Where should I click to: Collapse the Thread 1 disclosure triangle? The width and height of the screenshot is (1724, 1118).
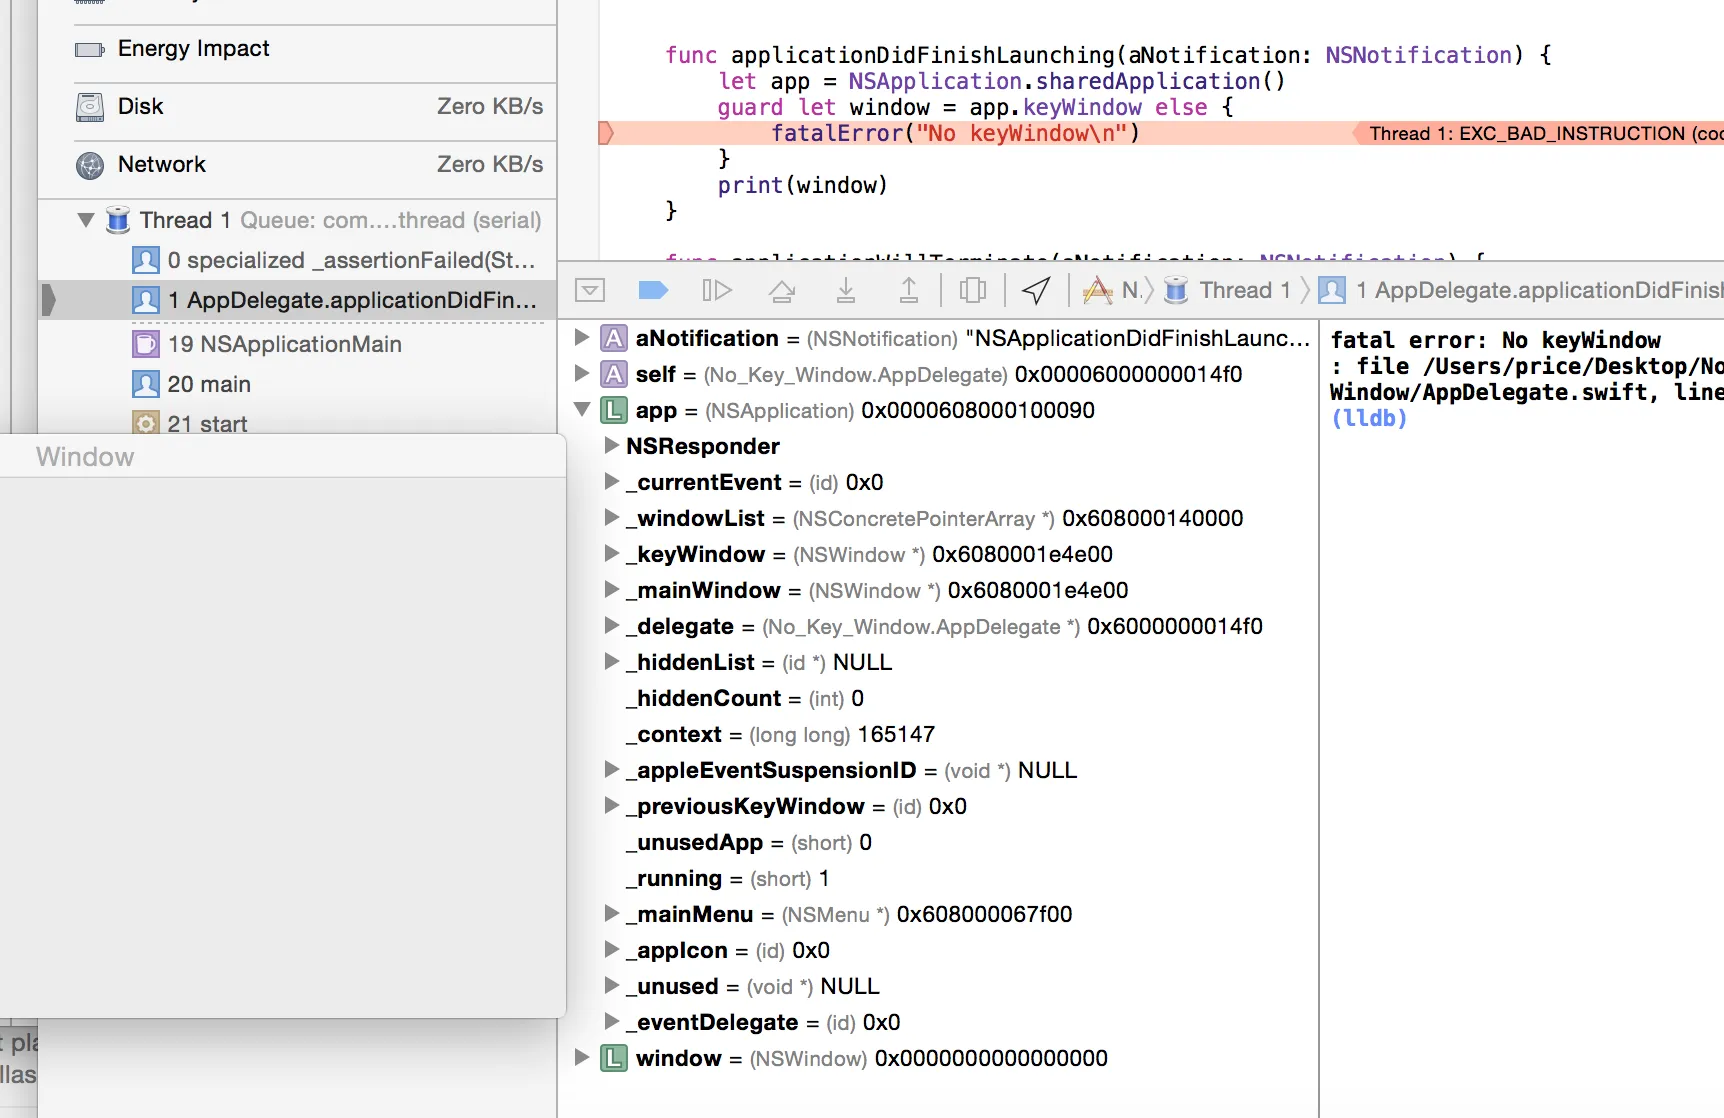86,220
